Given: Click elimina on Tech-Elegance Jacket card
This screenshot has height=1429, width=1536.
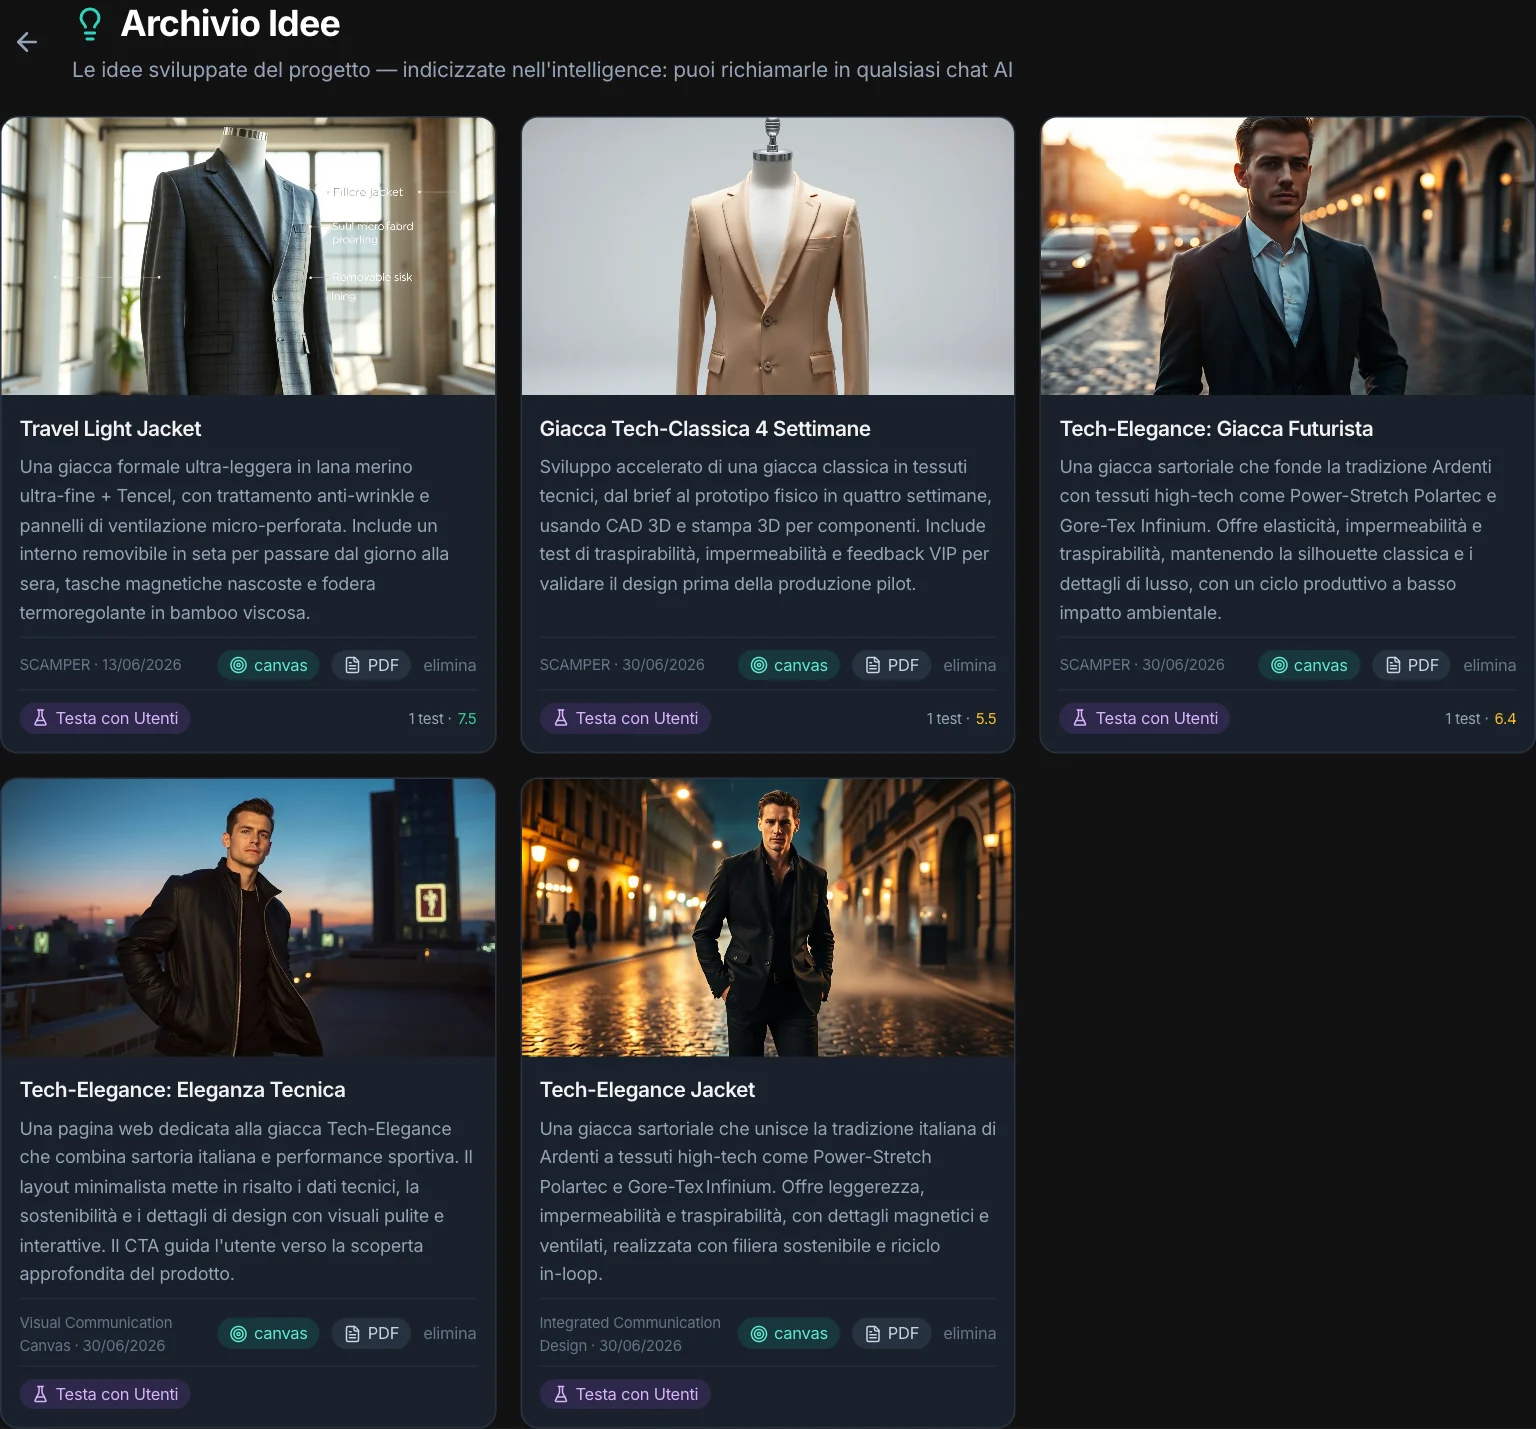Looking at the screenshot, I should [x=969, y=1333].
